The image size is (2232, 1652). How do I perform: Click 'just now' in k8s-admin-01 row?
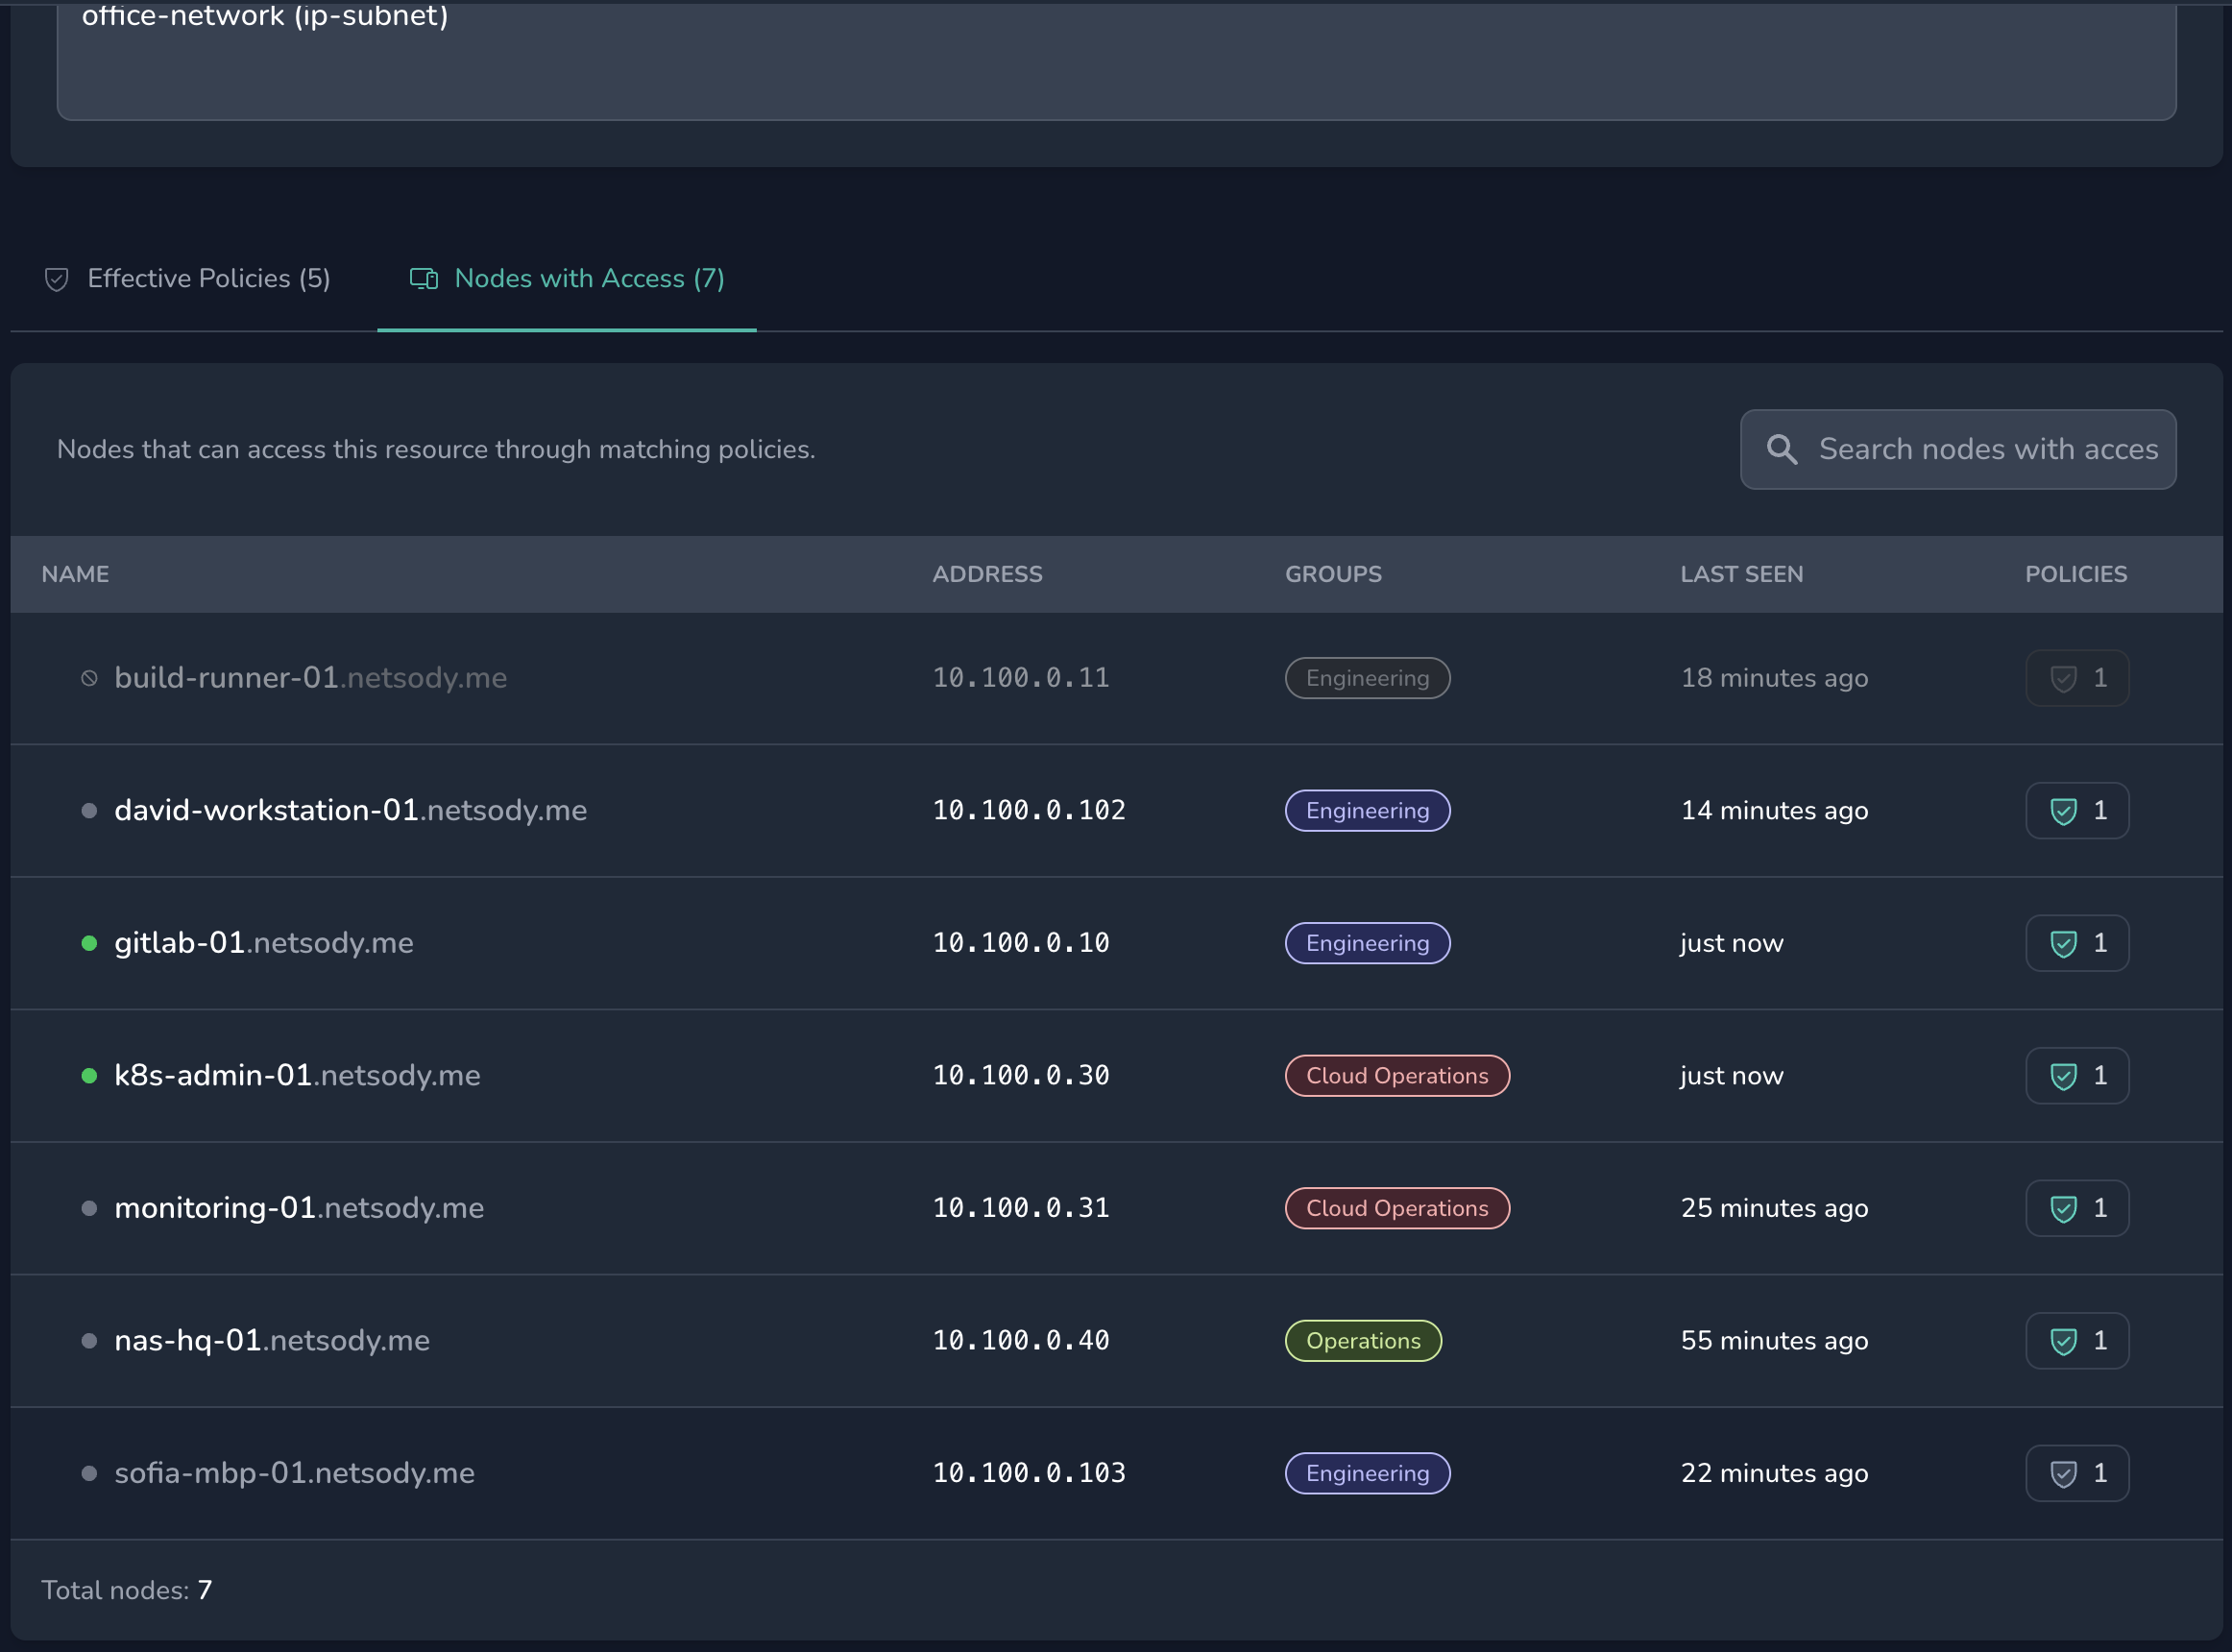point(1731,1076)
